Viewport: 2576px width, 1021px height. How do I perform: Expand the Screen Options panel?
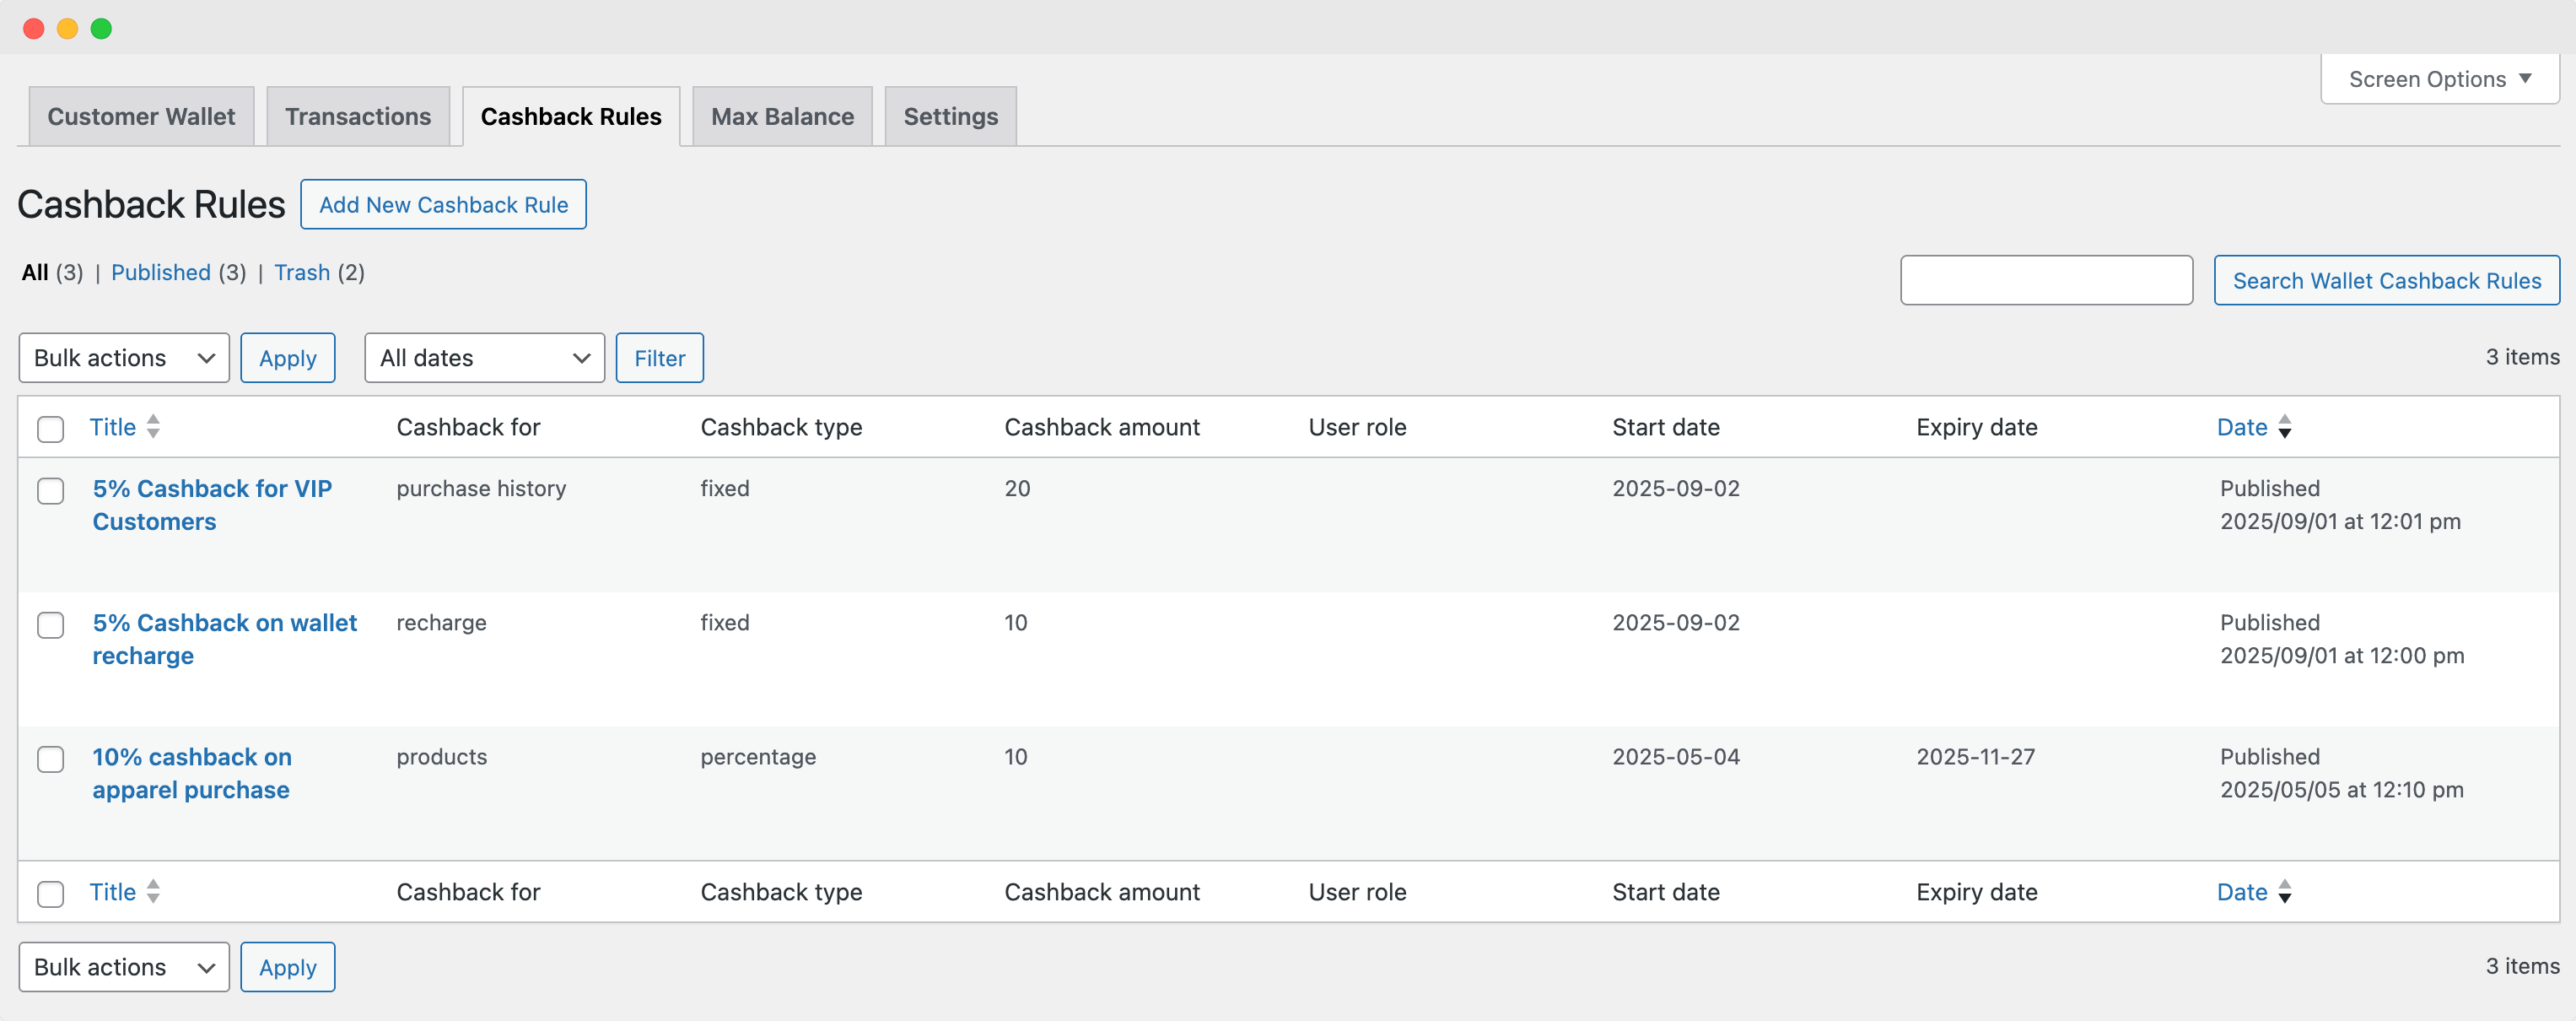click(x=2438, y=78)
